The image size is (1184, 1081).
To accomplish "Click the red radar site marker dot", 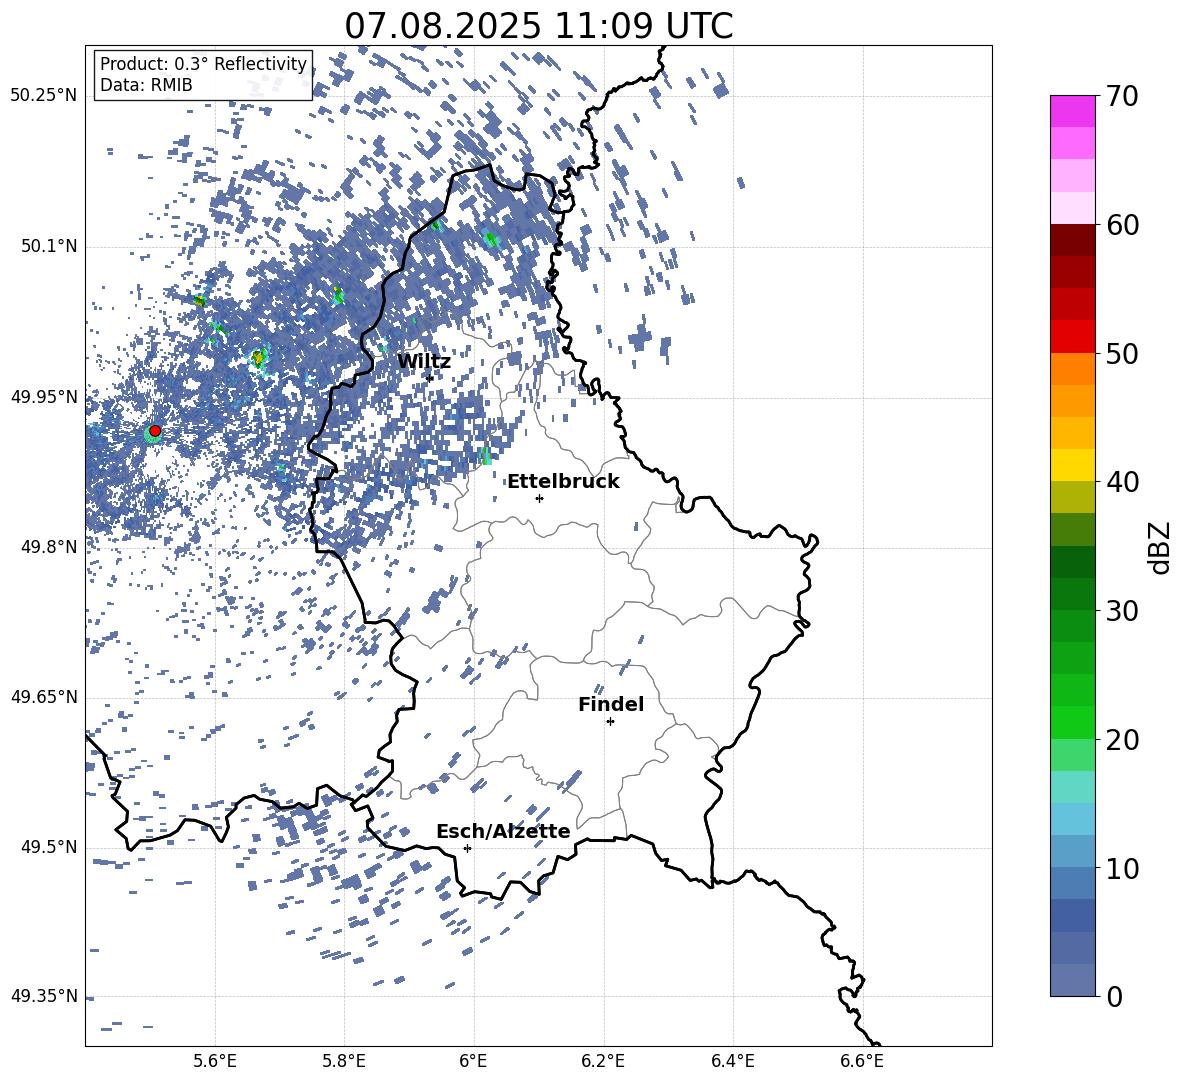I will point(155,431).
